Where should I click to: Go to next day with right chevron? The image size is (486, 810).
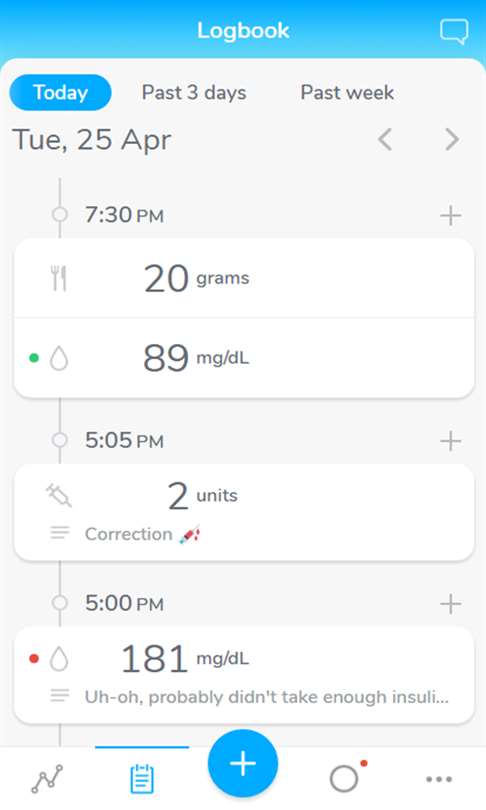point(452,139)
